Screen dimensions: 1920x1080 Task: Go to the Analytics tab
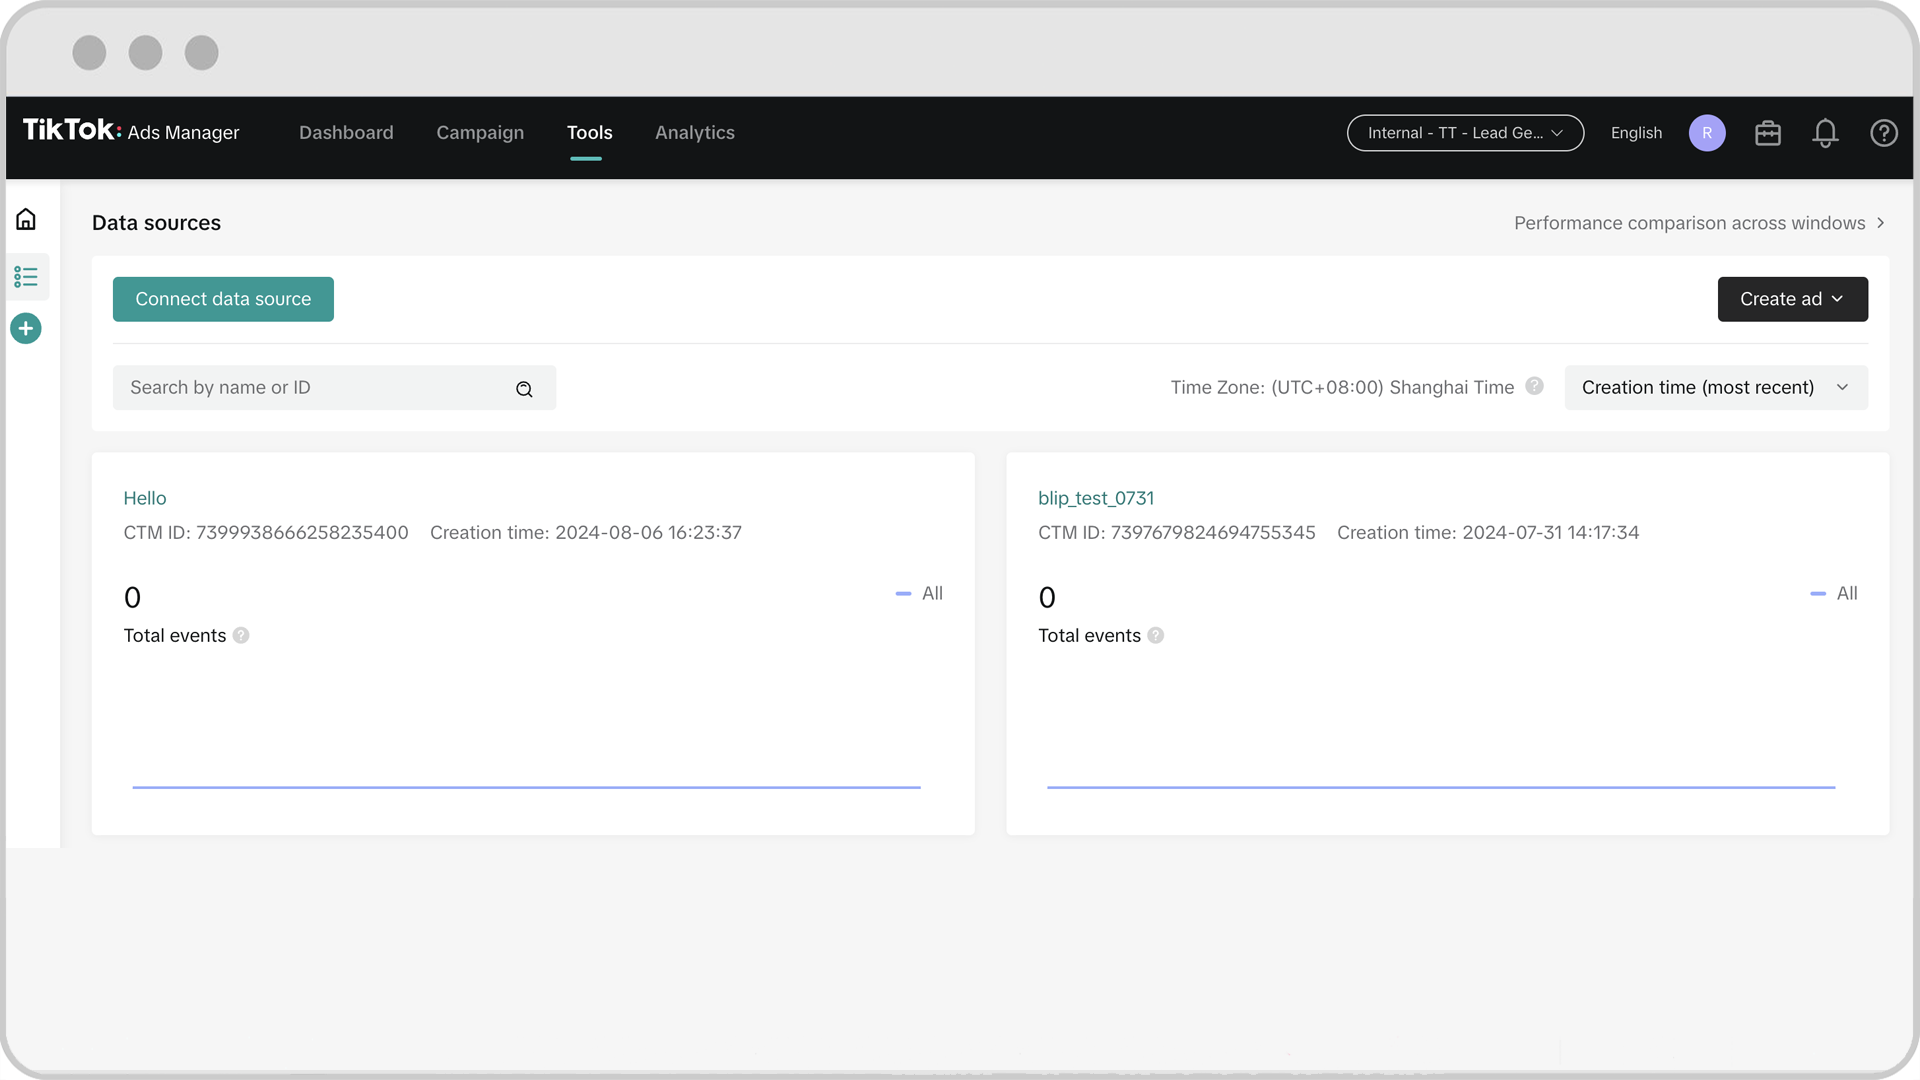click(694, 133)
